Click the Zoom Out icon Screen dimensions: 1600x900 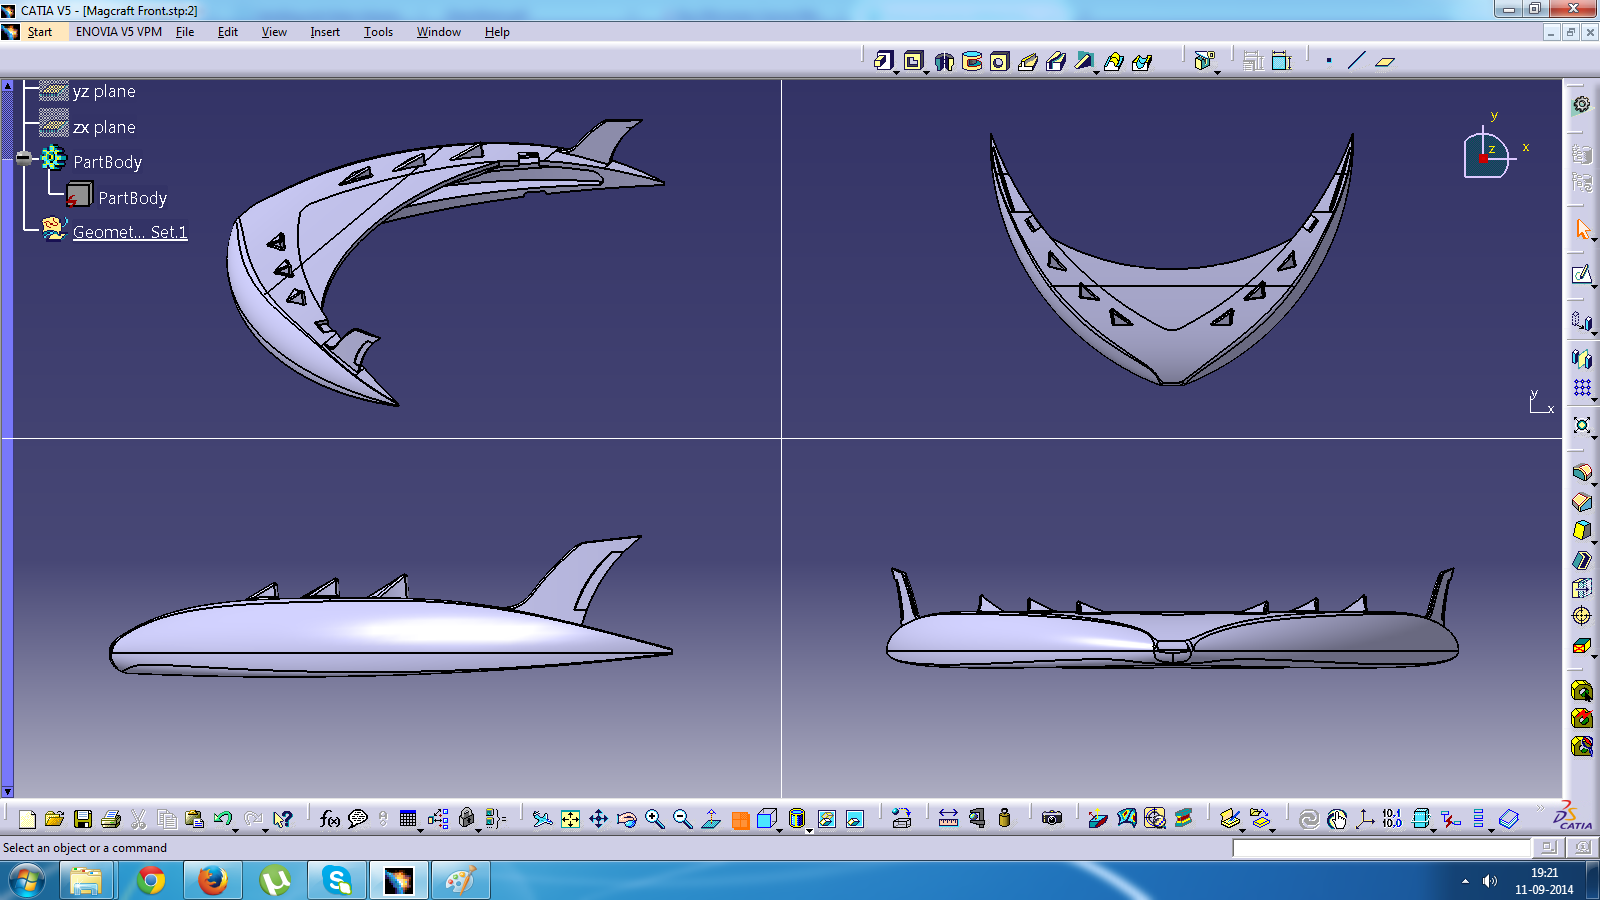coord(682,819)
